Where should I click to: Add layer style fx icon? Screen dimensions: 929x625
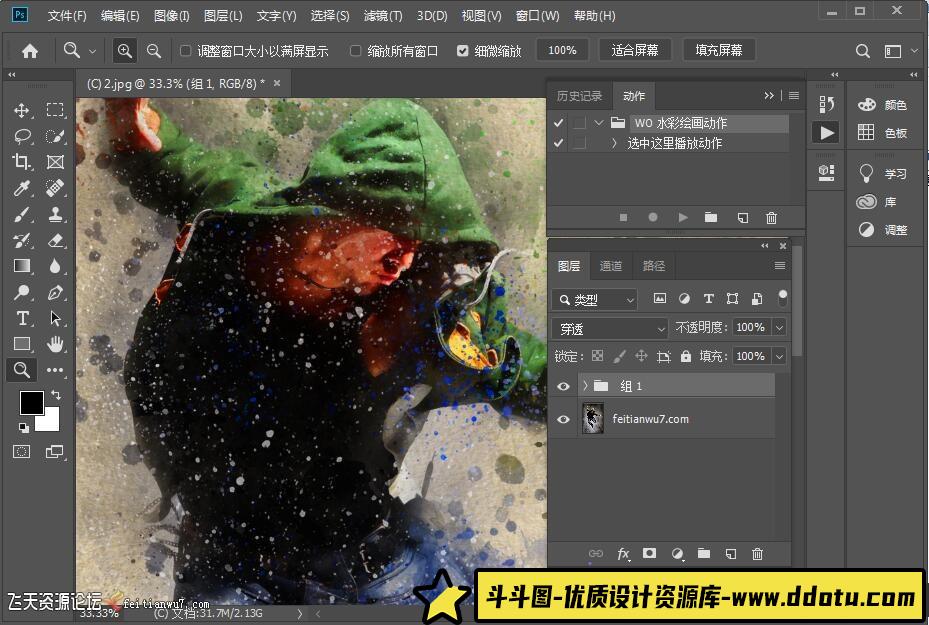pos(623,554)
